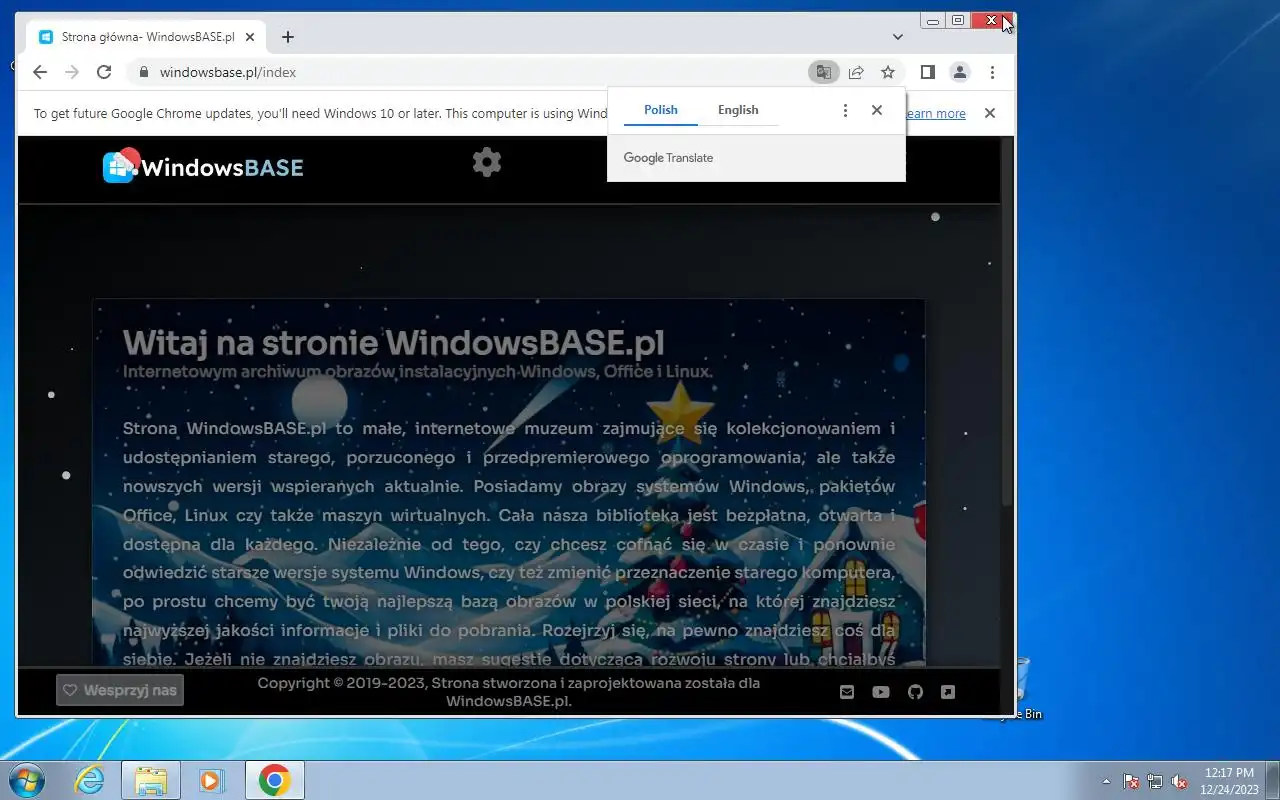This screenshot has width=1280, height=800.
Task: Expand the tab search dropdown arrow
Action: 898,37
